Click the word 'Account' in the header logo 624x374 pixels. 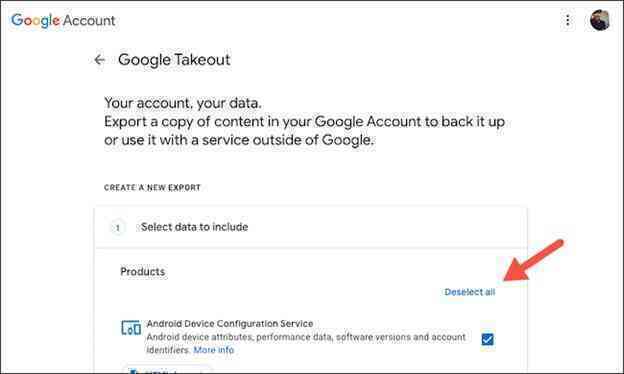[x=89, y=20]
